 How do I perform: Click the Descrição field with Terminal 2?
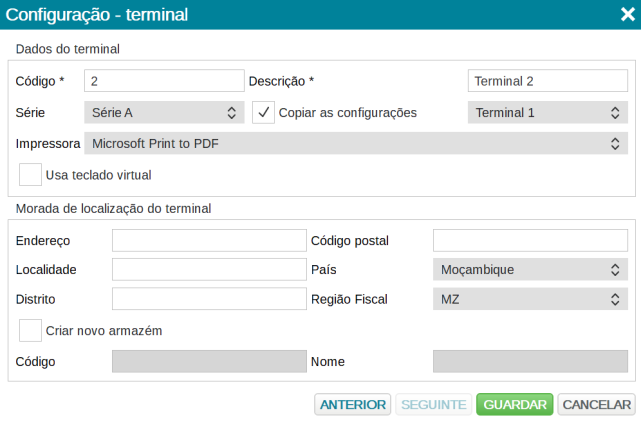tap(548, 81)
